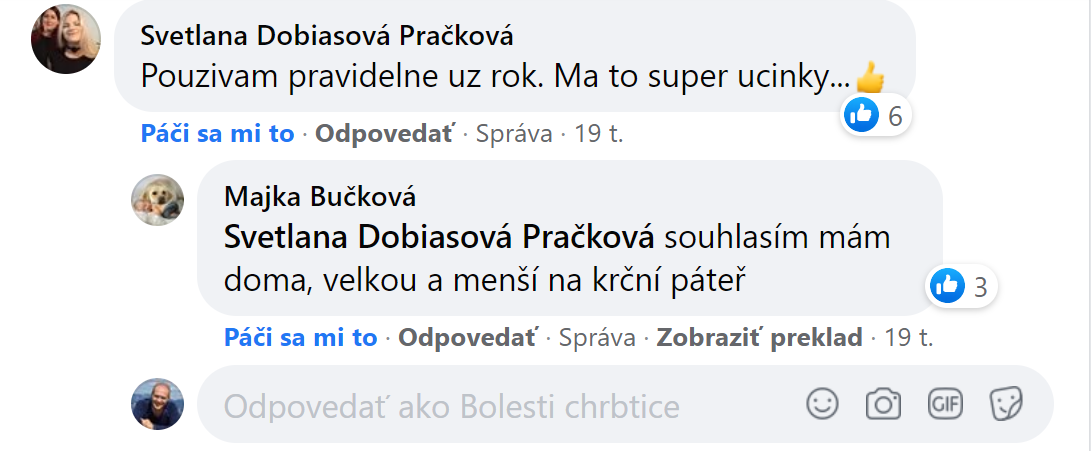This screenshot has height=451, width=1091.
Task: Like Svetlana's comment with Páči sa mi to
Action: point(217,134)
